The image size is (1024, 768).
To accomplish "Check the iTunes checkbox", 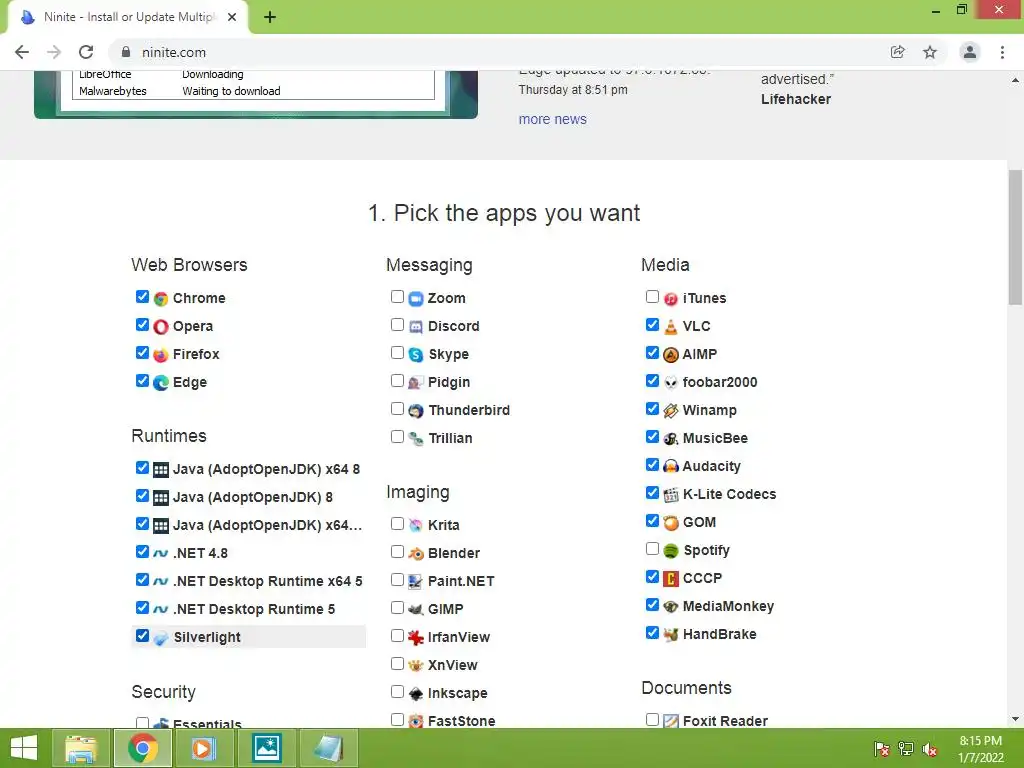I will coord(652,296).
